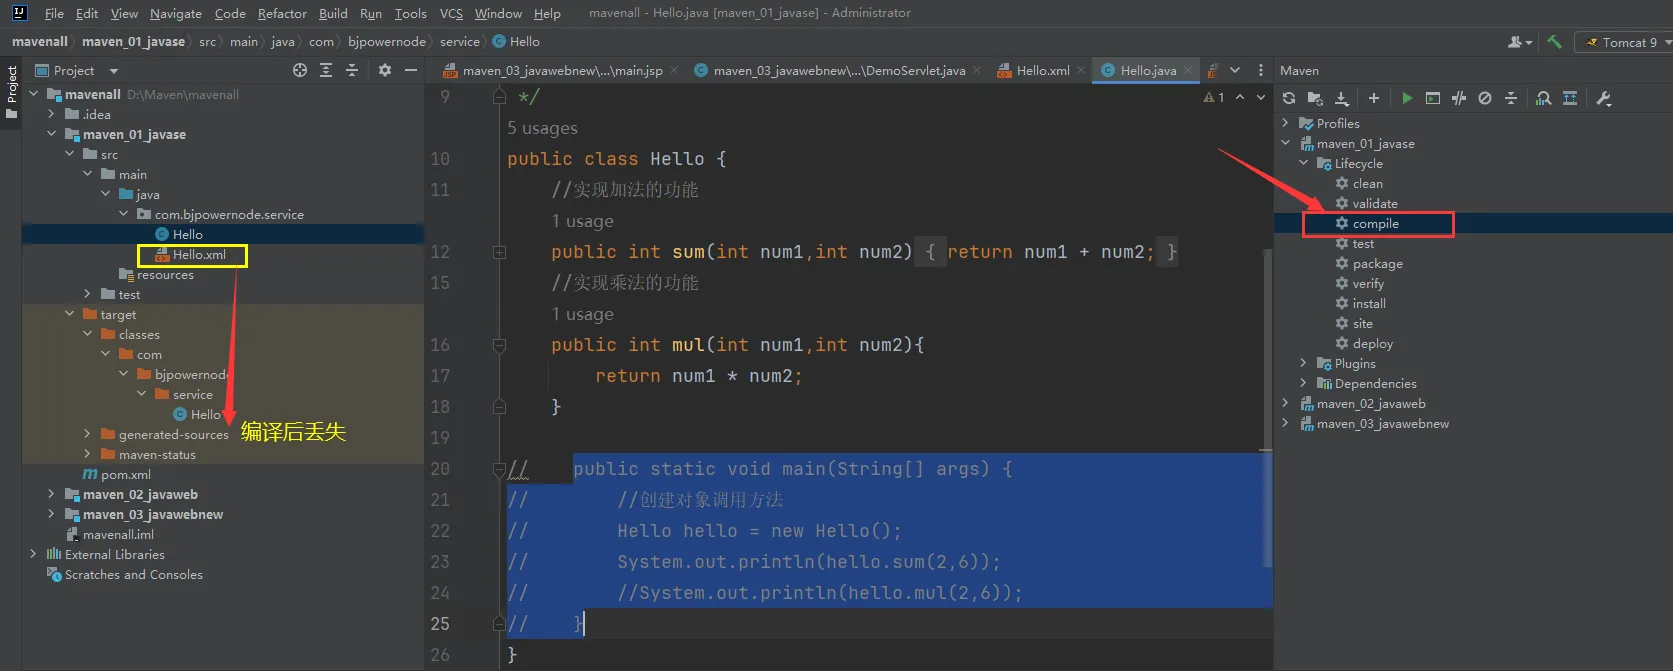This screenshot has width=1673, height=671.
Task: Click the build hammer icon
Action: [1554, 42]
